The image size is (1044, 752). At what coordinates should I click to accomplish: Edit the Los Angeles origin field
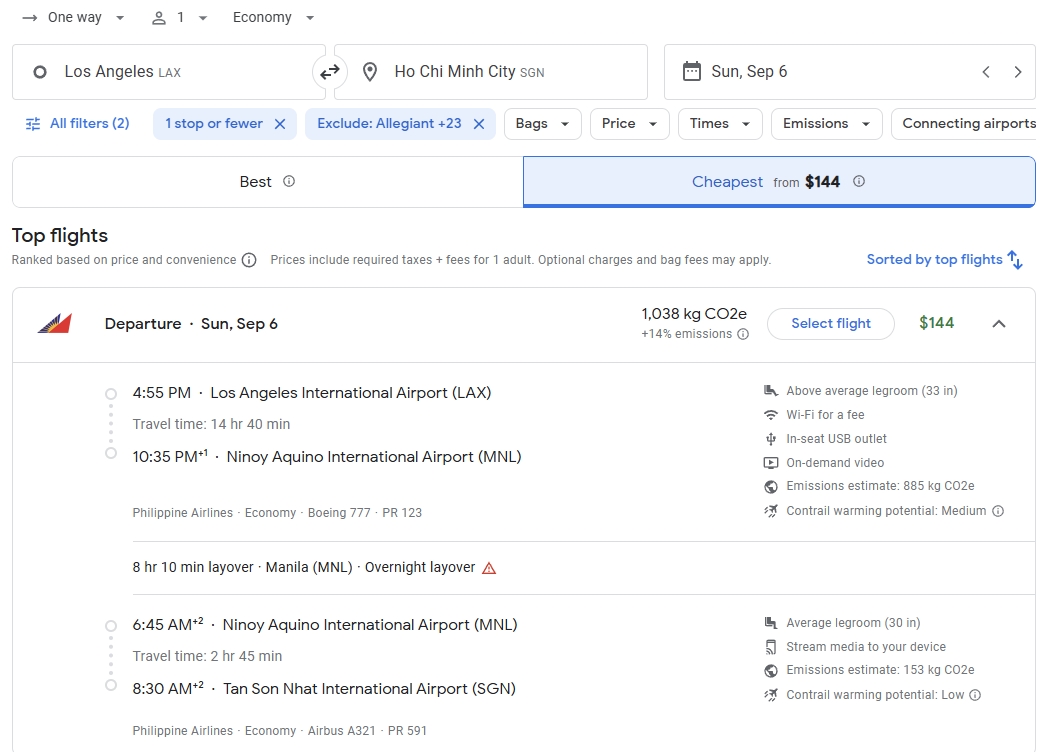pyautogui.click(x=168, y=72)
